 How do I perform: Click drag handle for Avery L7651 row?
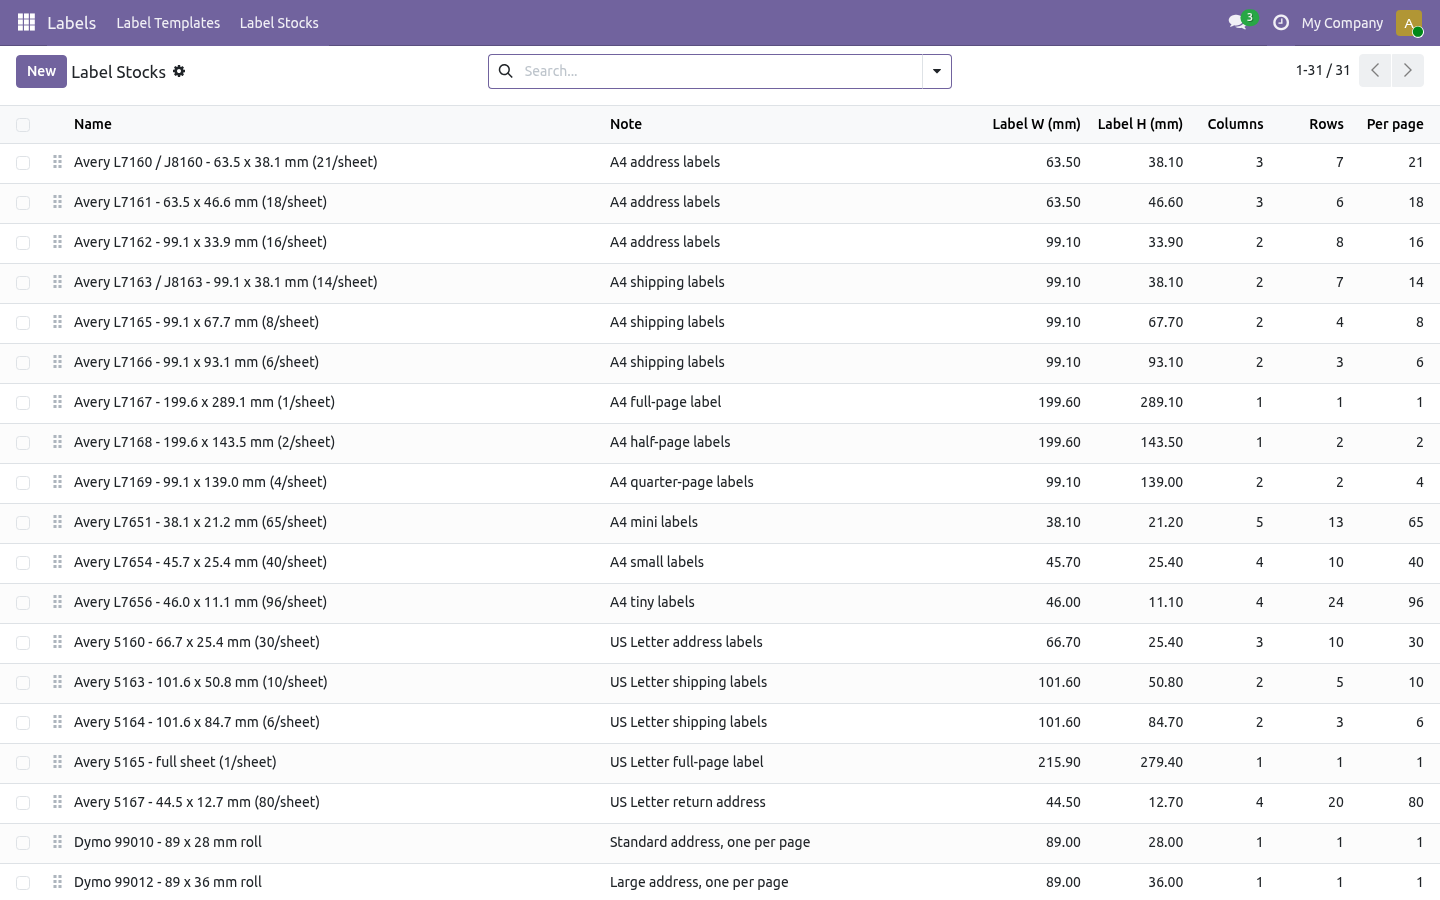57,522
